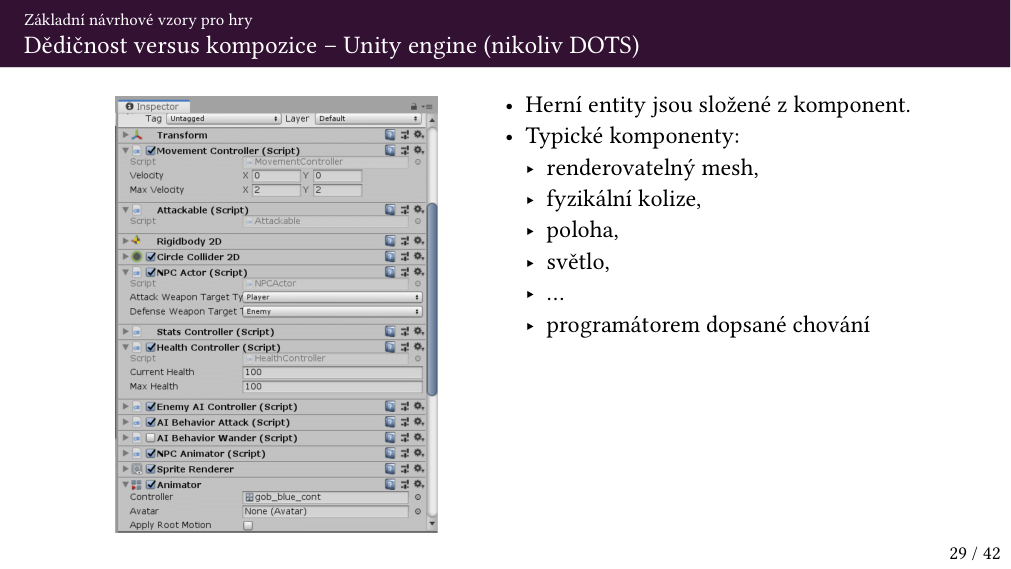Collapse the Attackable script foldout

pyautogui.click(x=126, y=210)
